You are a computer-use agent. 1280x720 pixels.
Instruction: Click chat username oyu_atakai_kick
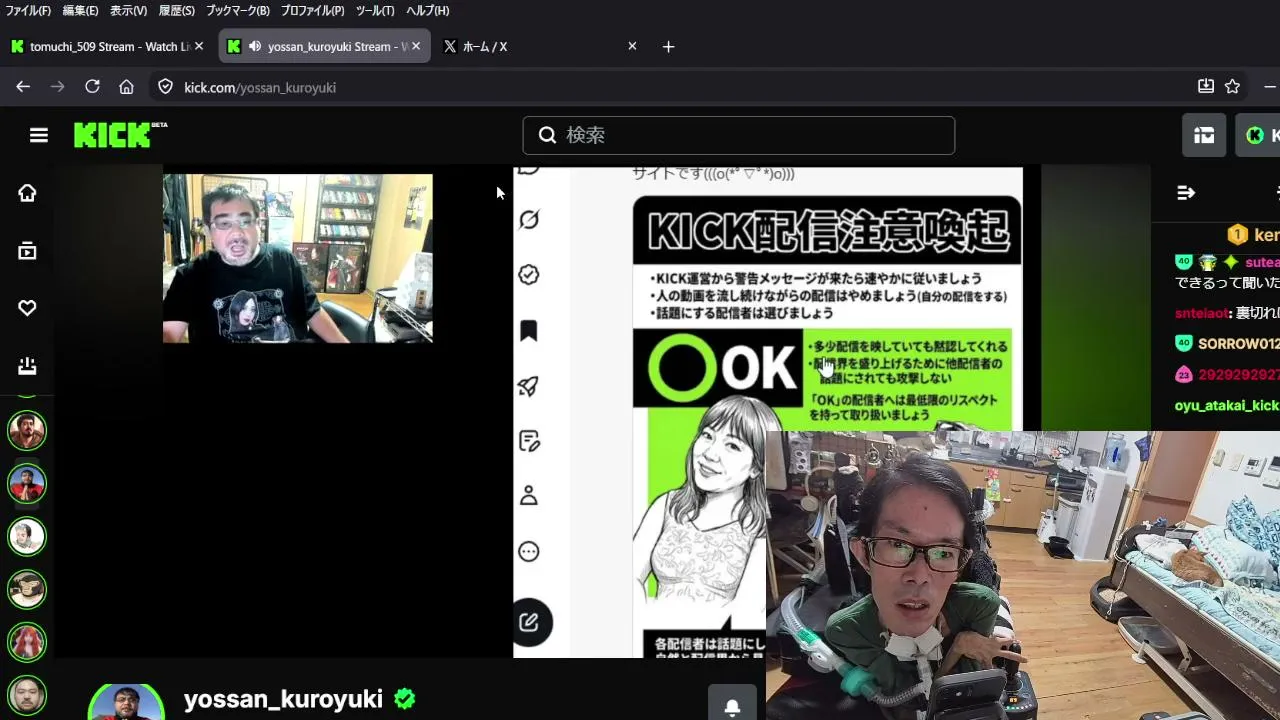point(1227,405)
